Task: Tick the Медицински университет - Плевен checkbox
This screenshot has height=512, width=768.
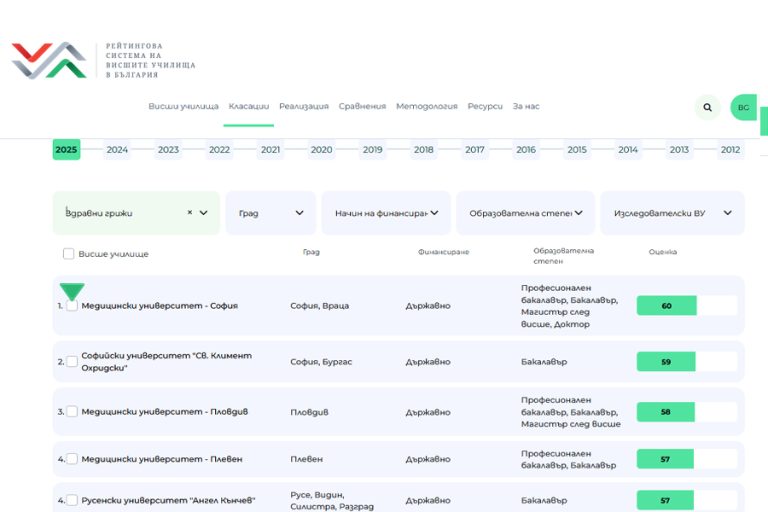Action: [72, 459]
